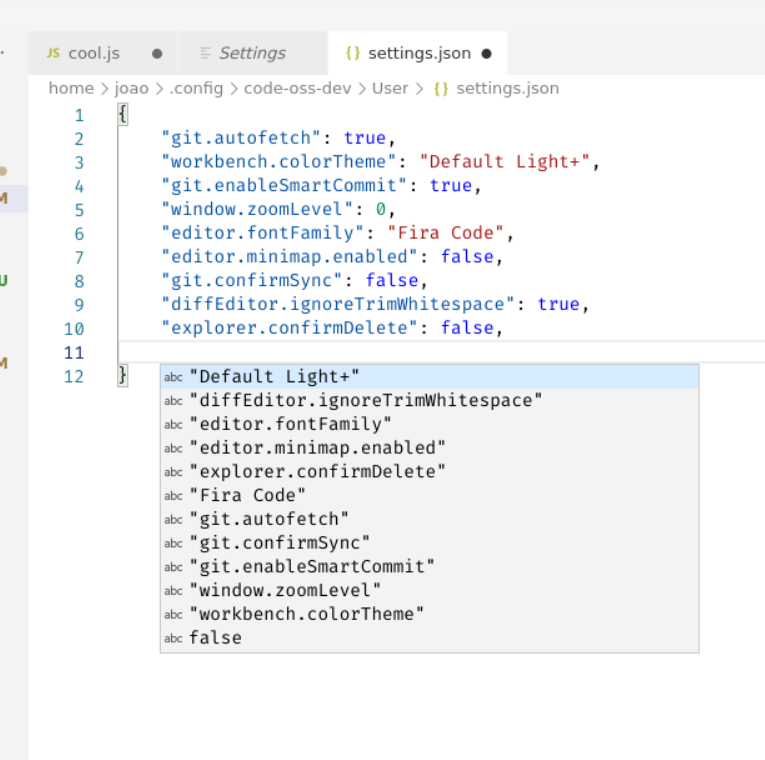Click abc icon beside "window.zoomLevel" suggestion

(173, 591)
